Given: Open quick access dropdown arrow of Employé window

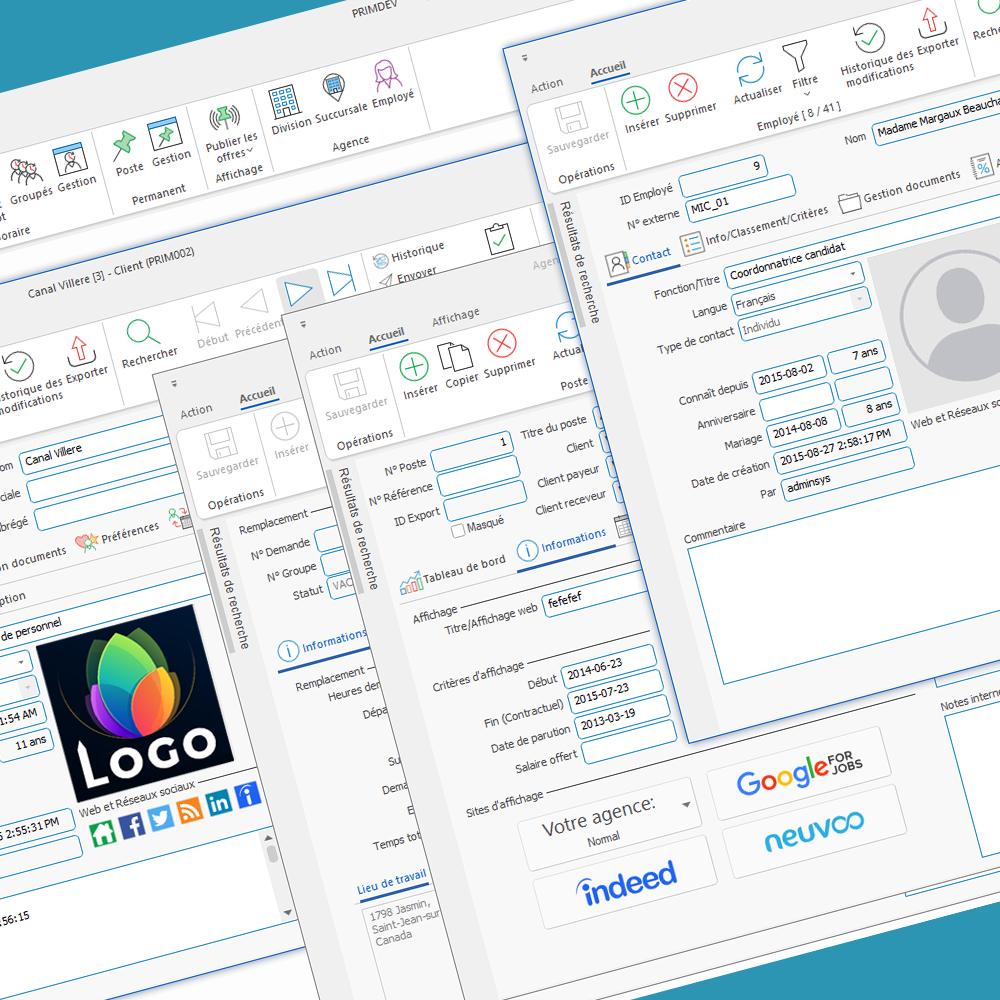Looking at the screenshot, I should (x=525, y=57).
